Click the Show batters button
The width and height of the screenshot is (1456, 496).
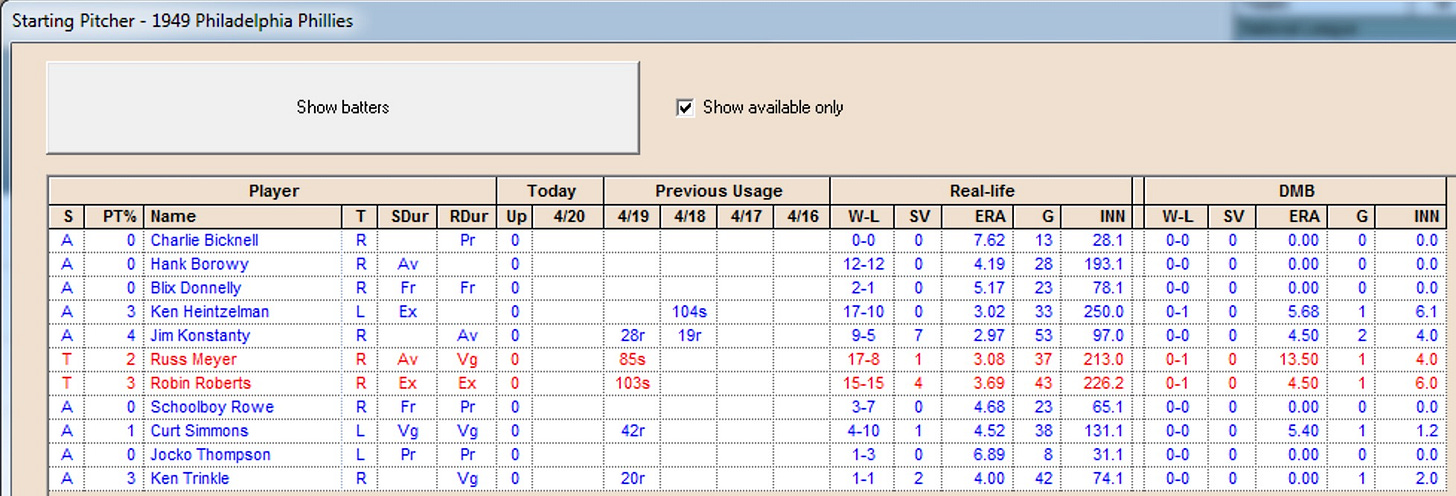(342, 107)
